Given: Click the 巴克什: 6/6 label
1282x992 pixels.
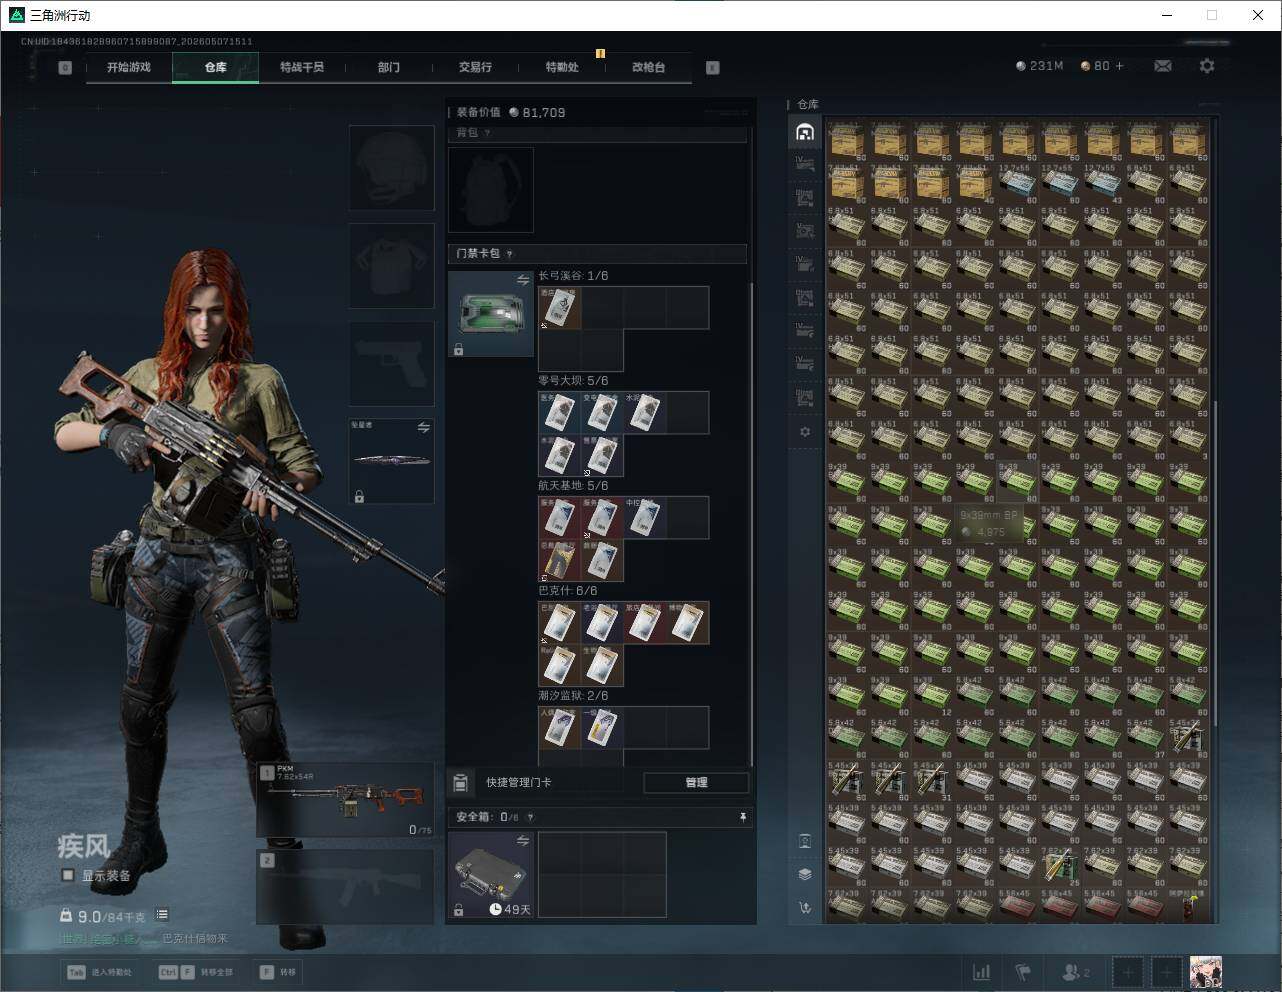Looking at the screenshot, I should coord(567,590).
